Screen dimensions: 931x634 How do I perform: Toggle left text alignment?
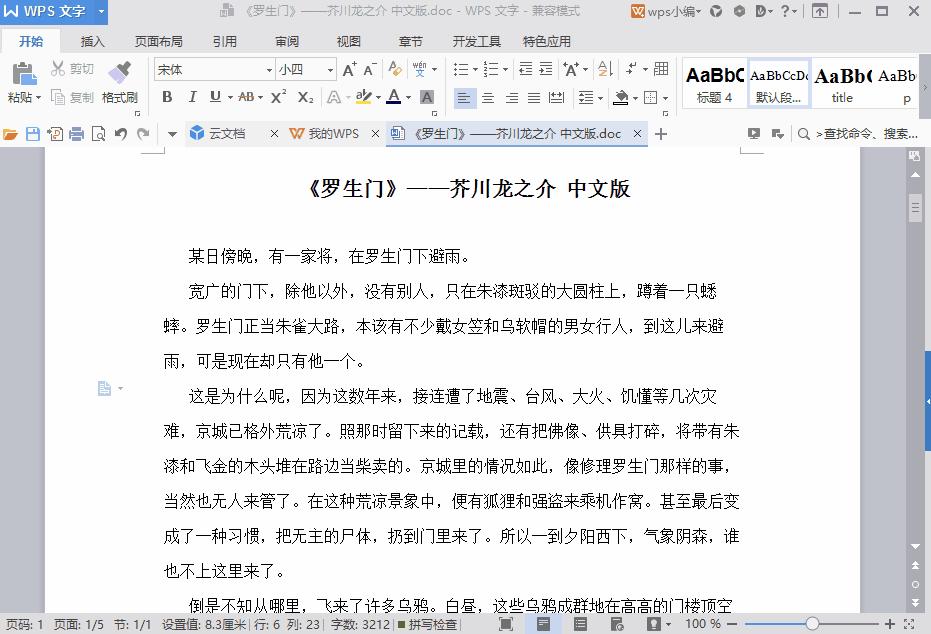point(463,97)
